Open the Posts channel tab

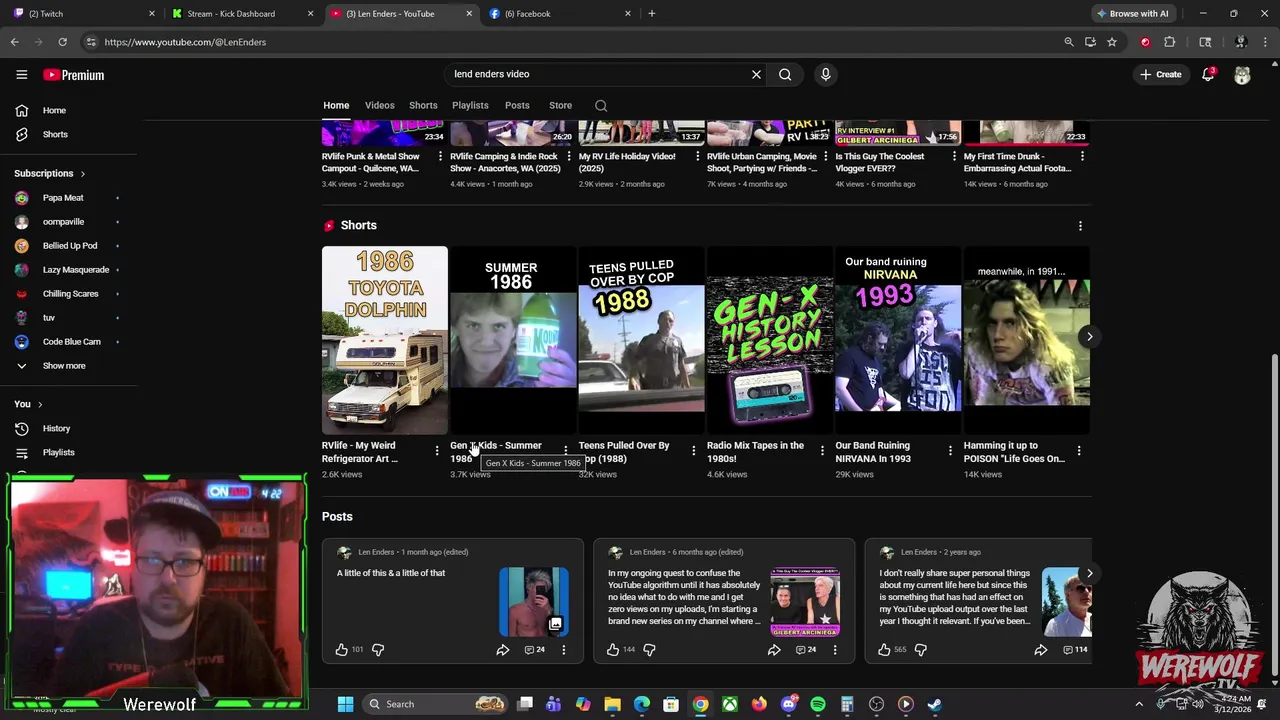tap(517, 105)
